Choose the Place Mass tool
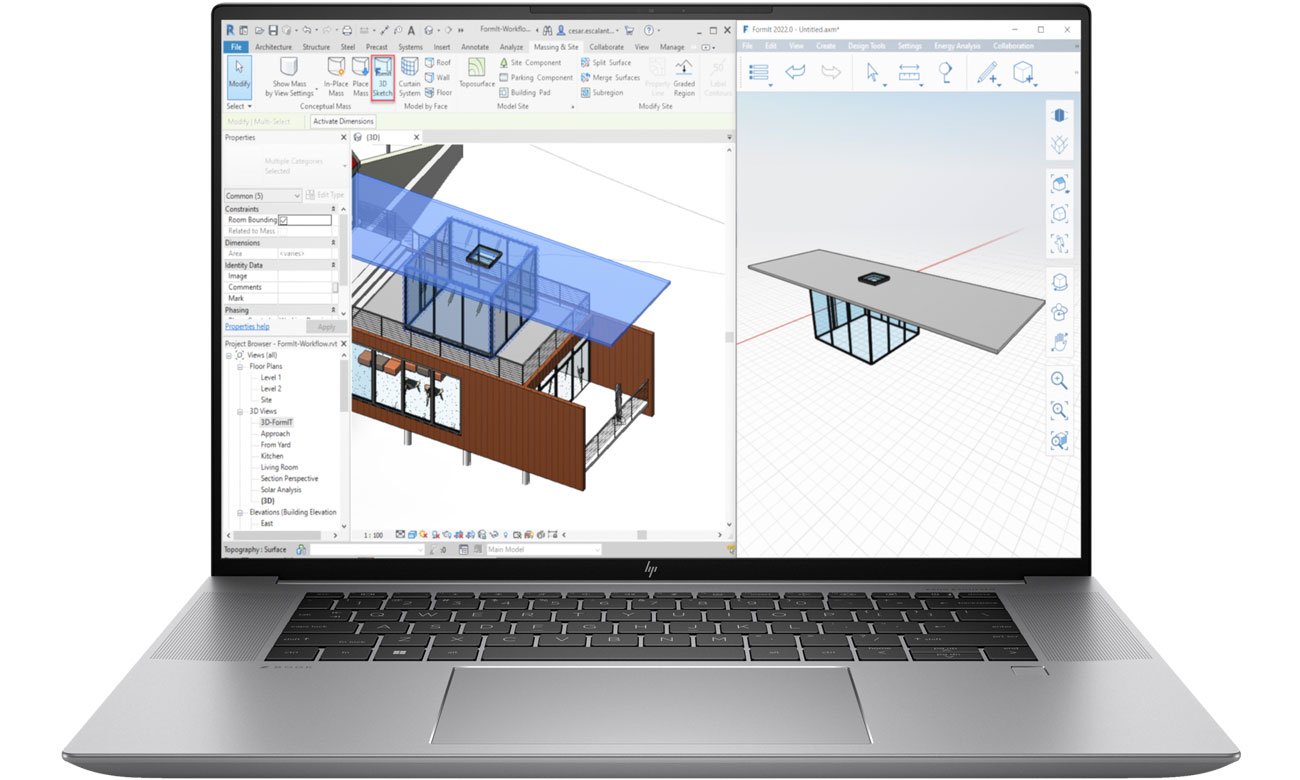 361,76
